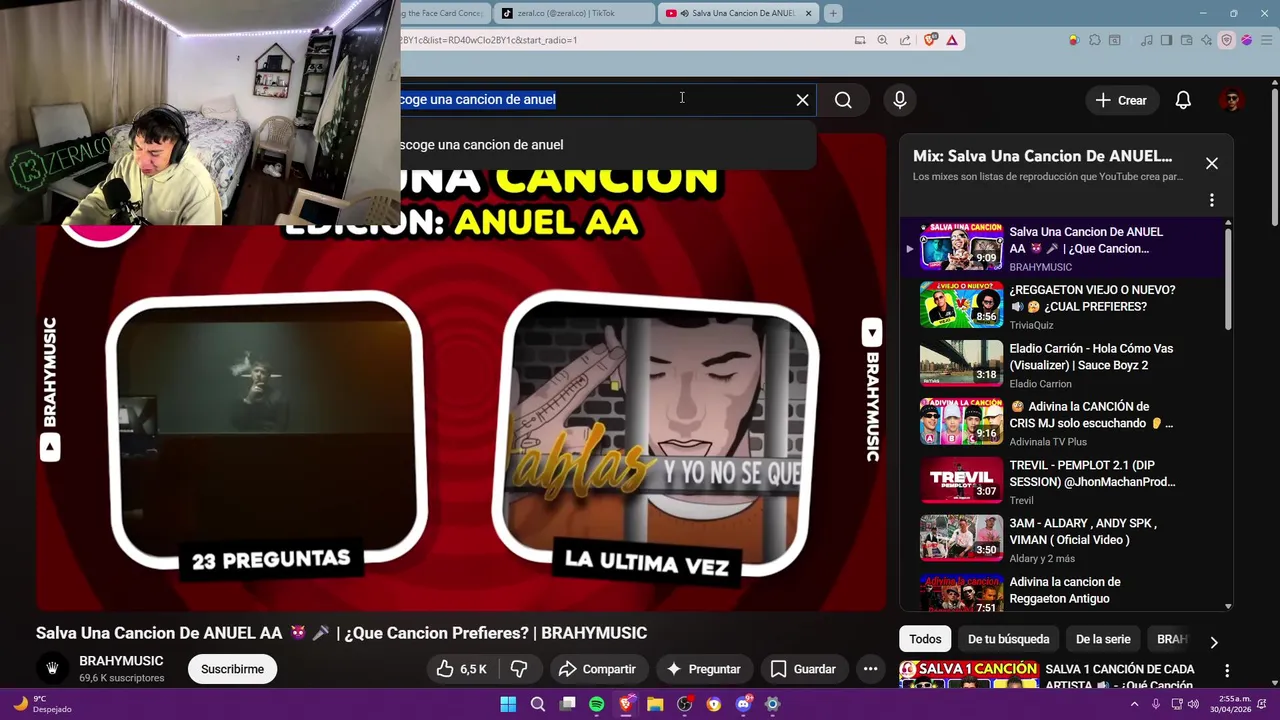Open taskbar Search magnifier

538,704
